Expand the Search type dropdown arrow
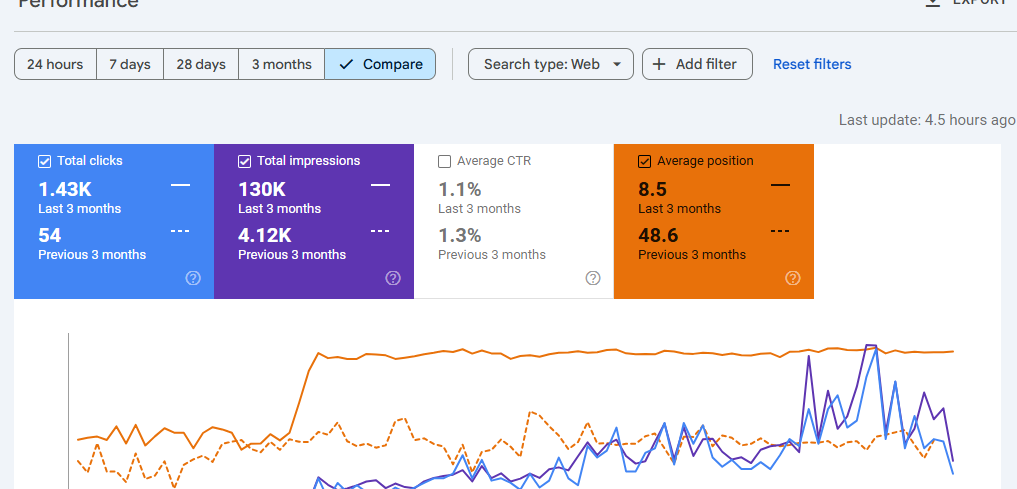Viewport: 1017px width, 489px height. [x=617, y=64]
